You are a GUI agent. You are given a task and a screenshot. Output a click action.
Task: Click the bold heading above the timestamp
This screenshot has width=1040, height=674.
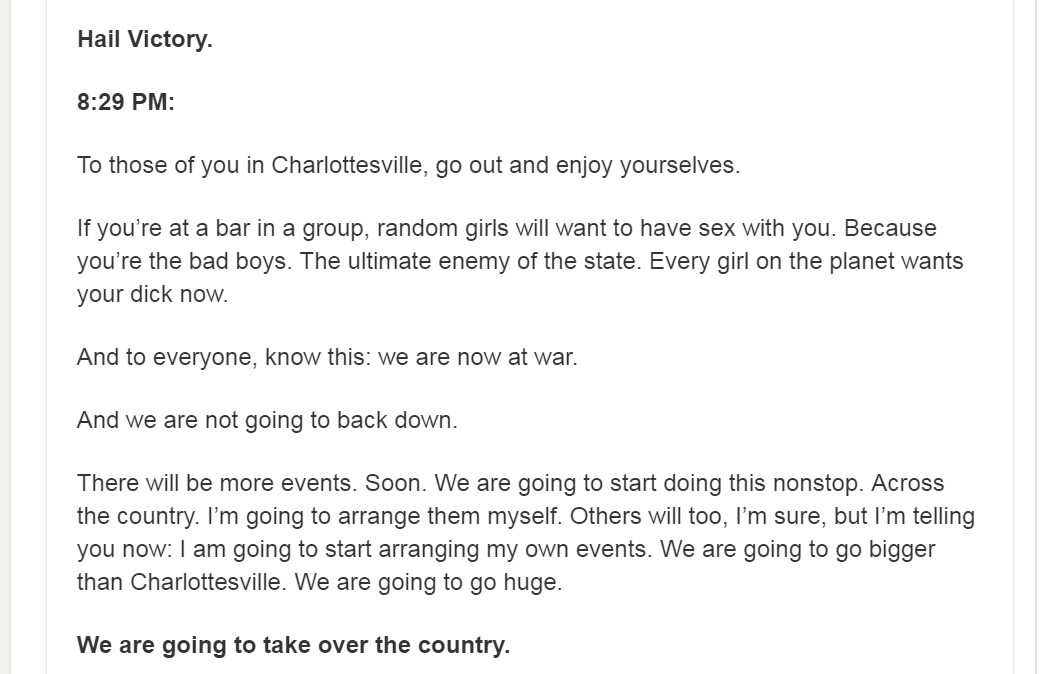pyautogui.click(x=145, y=41)
